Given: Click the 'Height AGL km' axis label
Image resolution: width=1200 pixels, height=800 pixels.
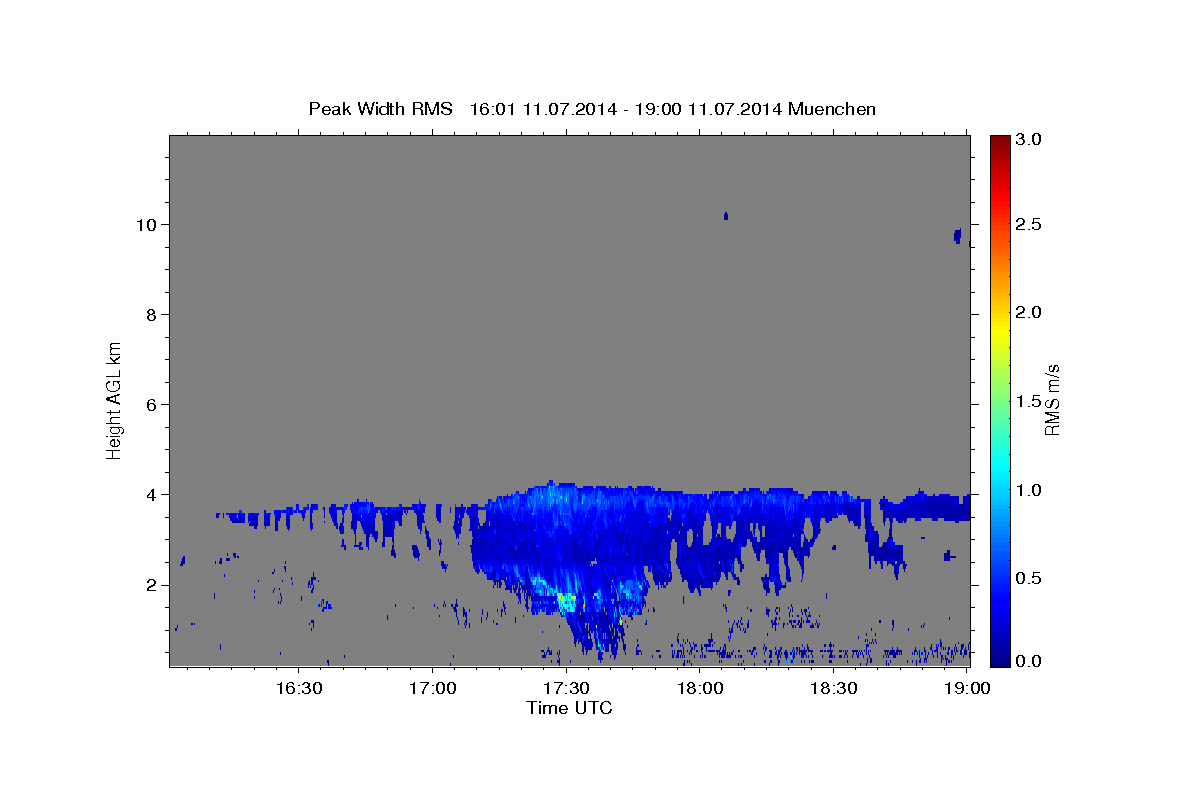Looking at the screenshot, I should tap(114, 400).
